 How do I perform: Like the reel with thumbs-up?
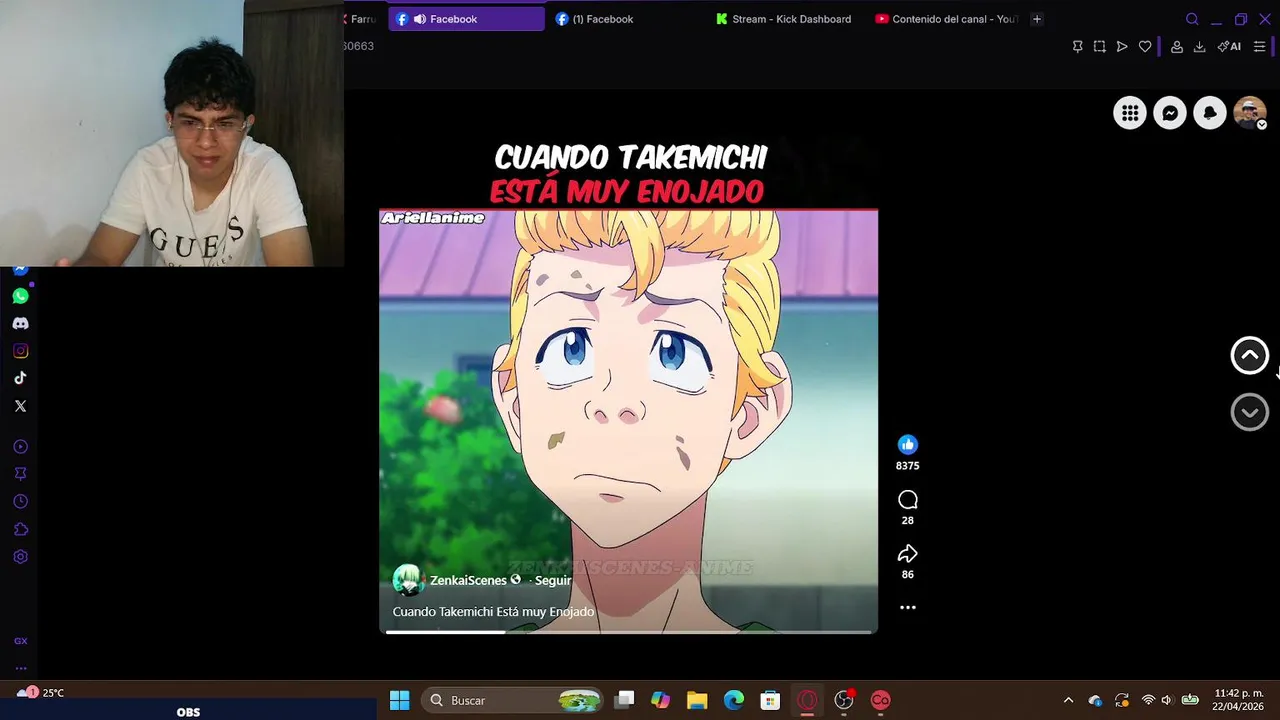click(x=907, y=445)
